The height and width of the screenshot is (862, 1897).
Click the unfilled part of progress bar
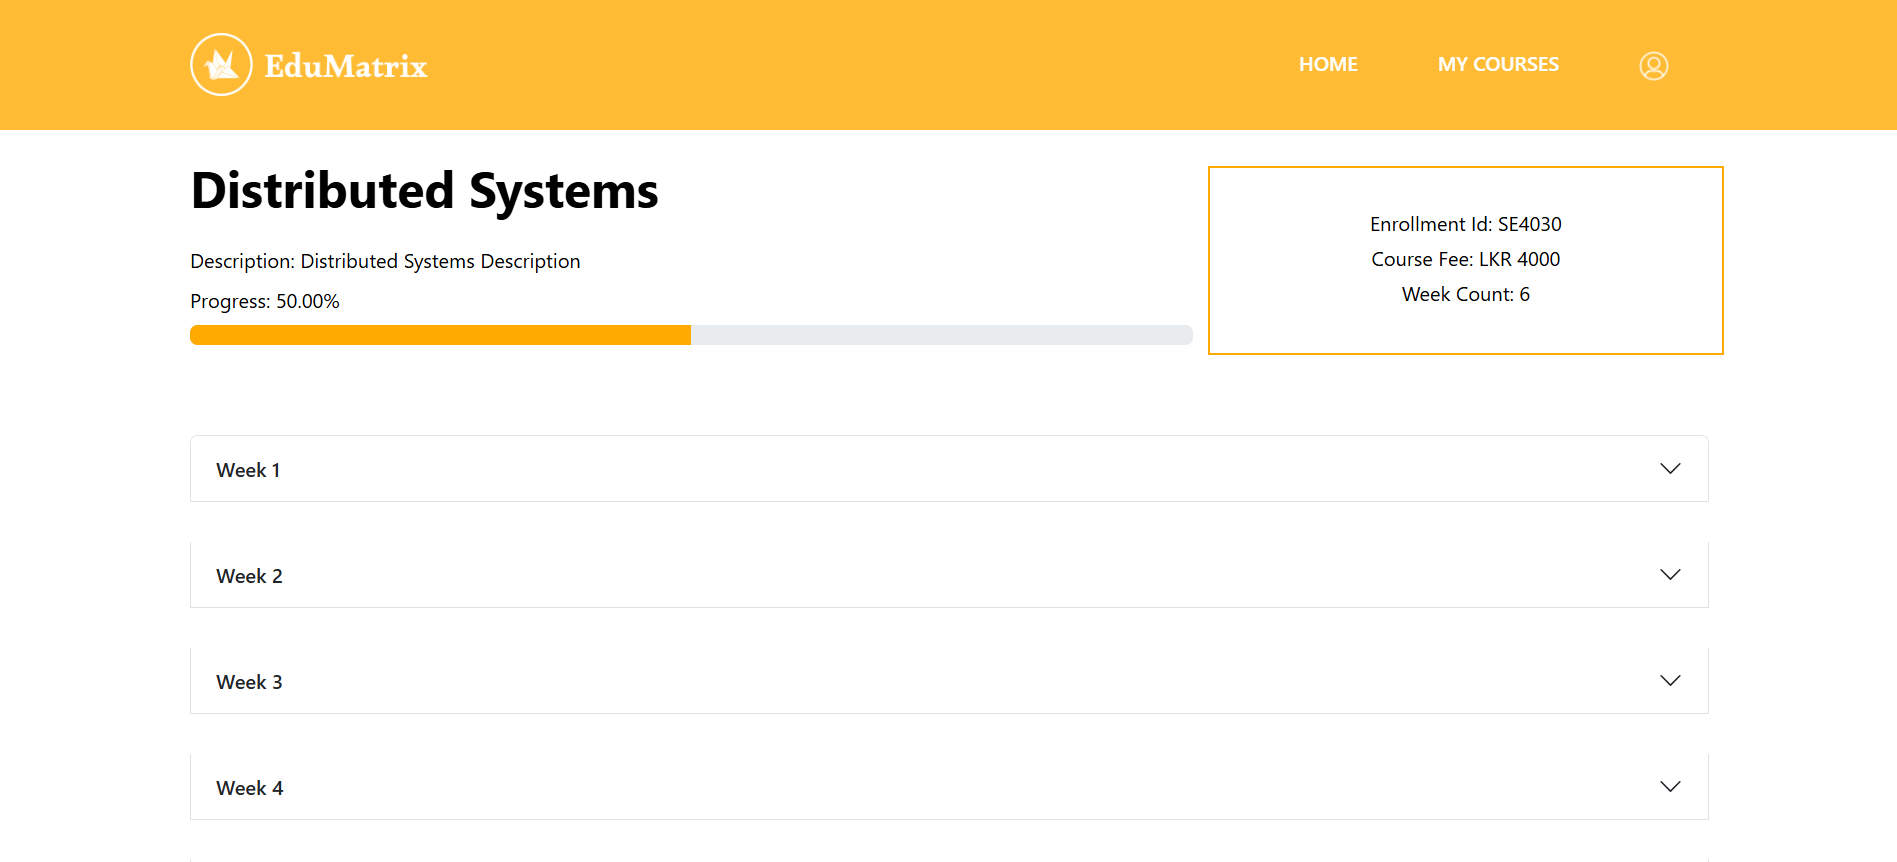tap(942, 335)
